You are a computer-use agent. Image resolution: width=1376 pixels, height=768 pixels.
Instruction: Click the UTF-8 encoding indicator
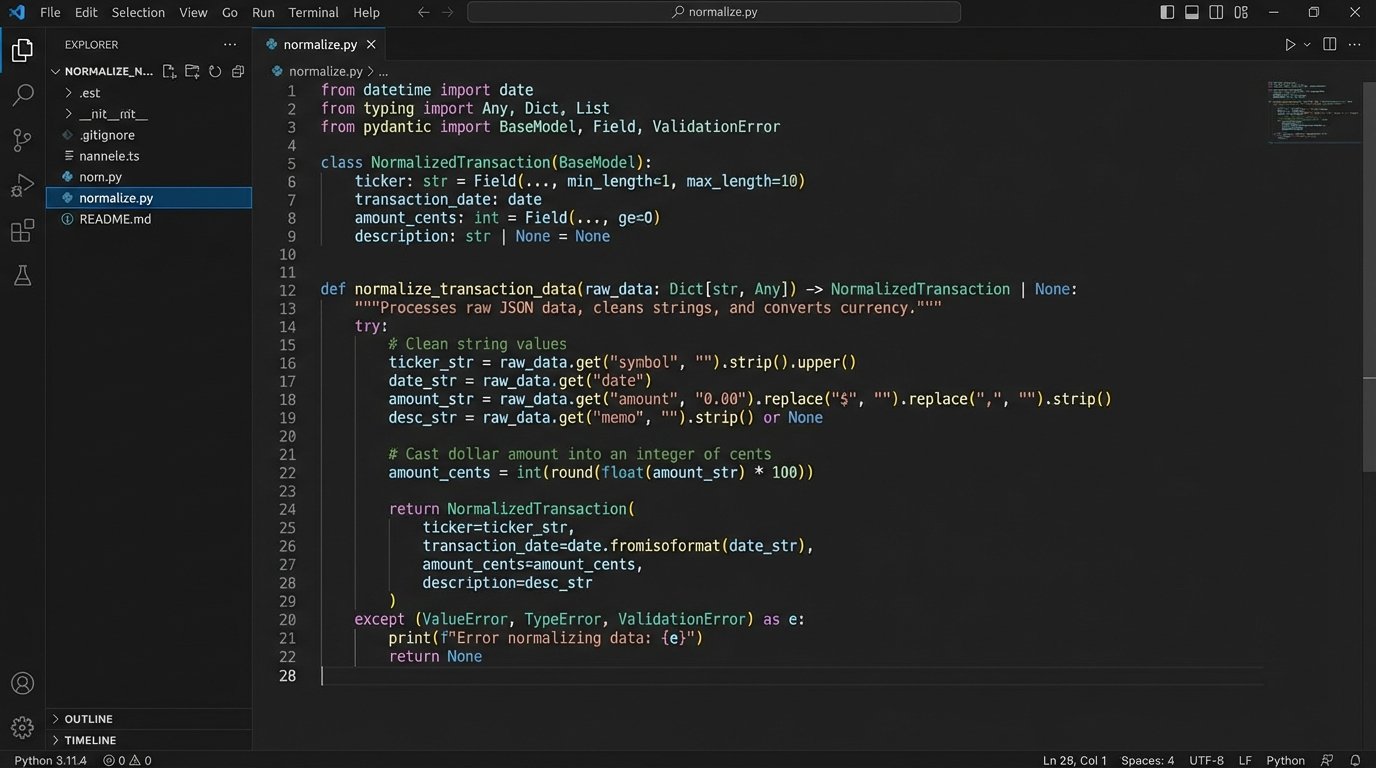1207,760
